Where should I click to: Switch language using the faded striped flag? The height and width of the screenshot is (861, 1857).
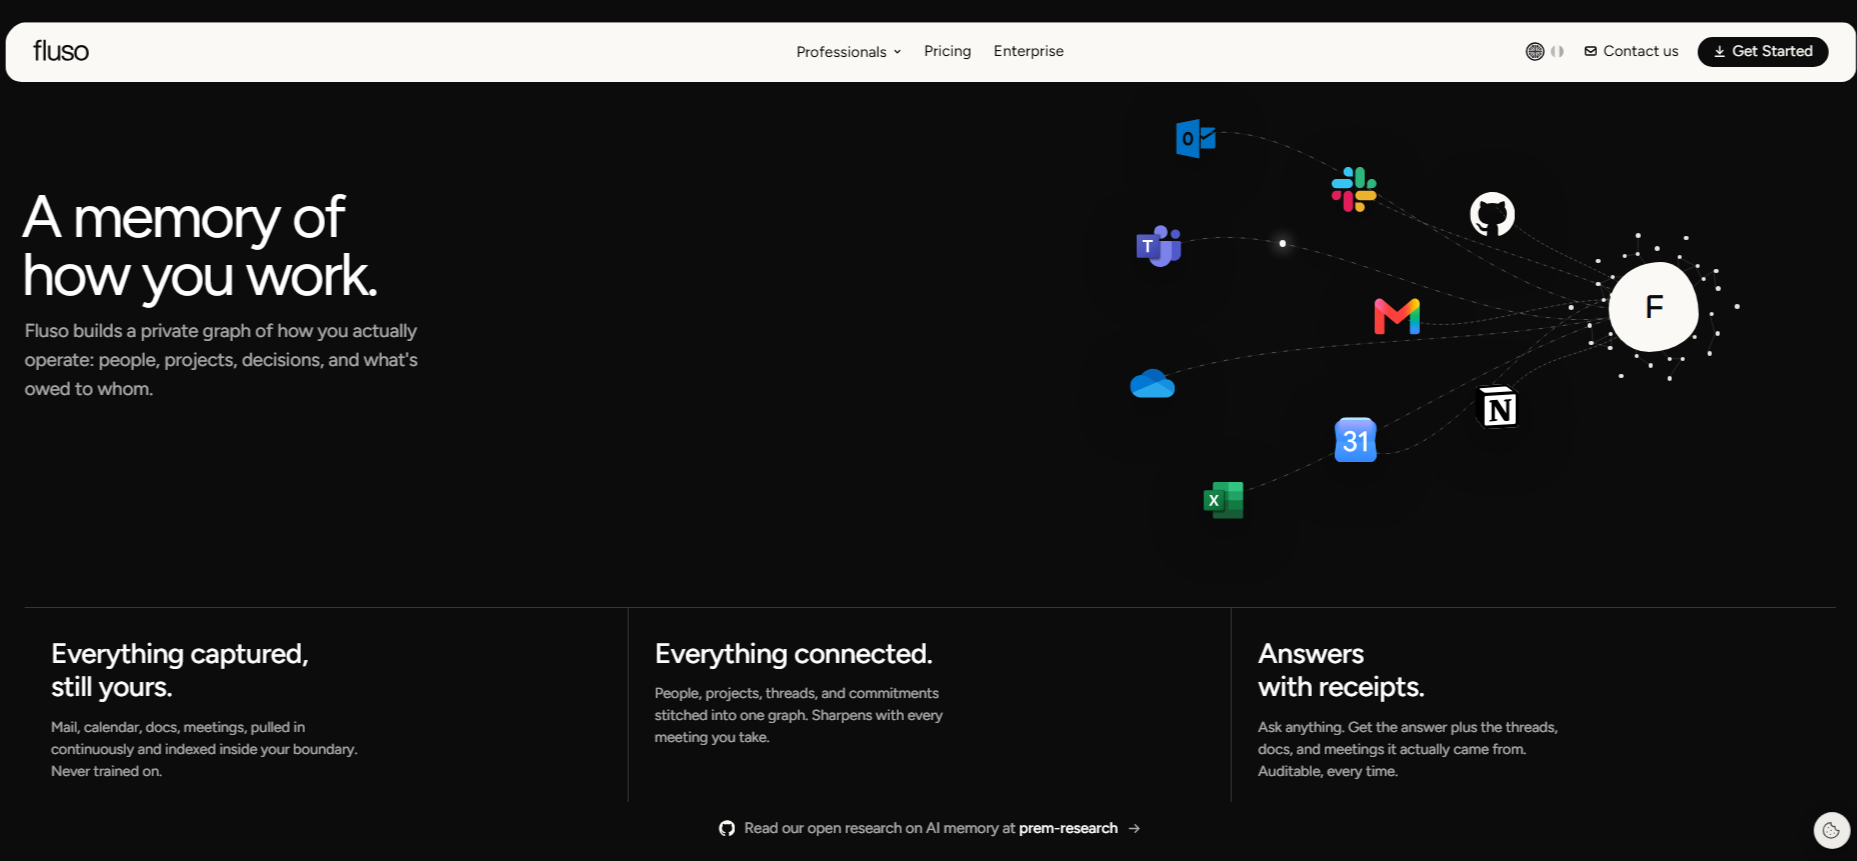1557,51
